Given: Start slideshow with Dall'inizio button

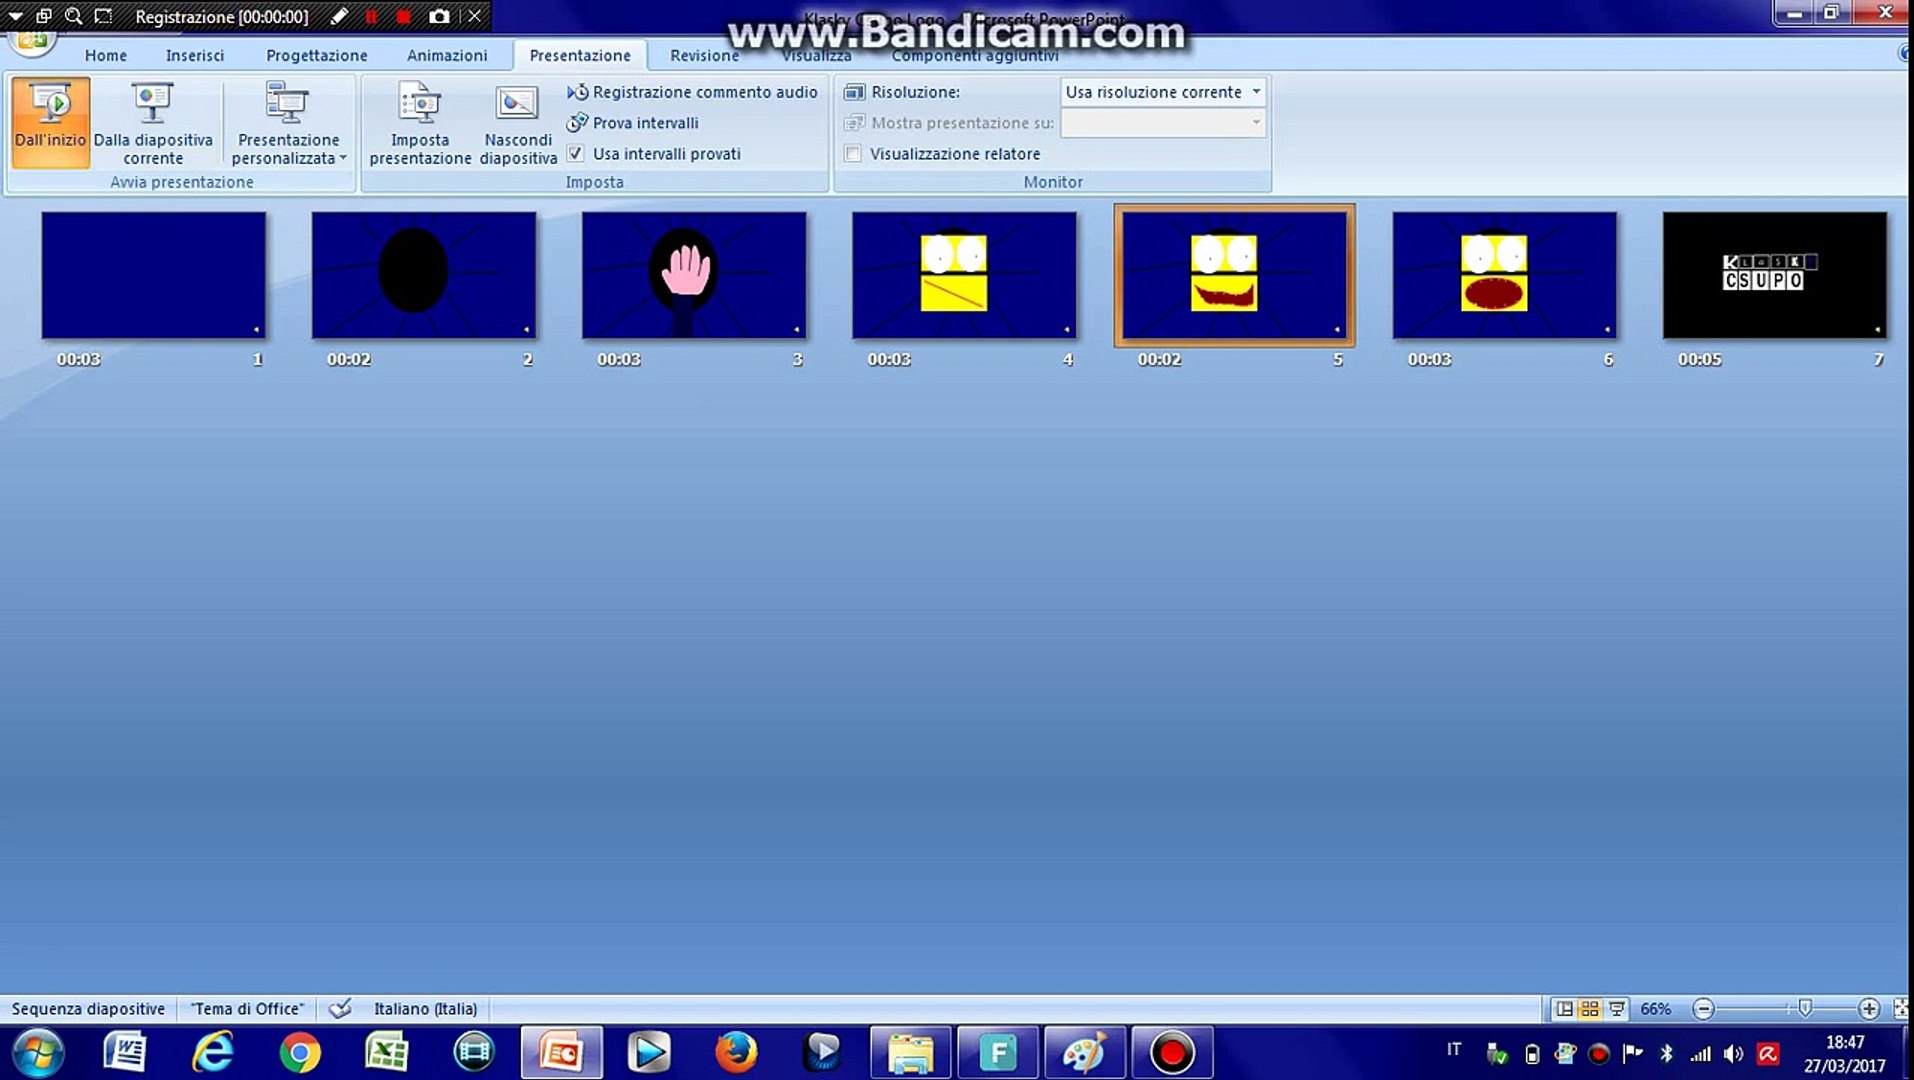Looking at the screenshot, I should [51, 122].
